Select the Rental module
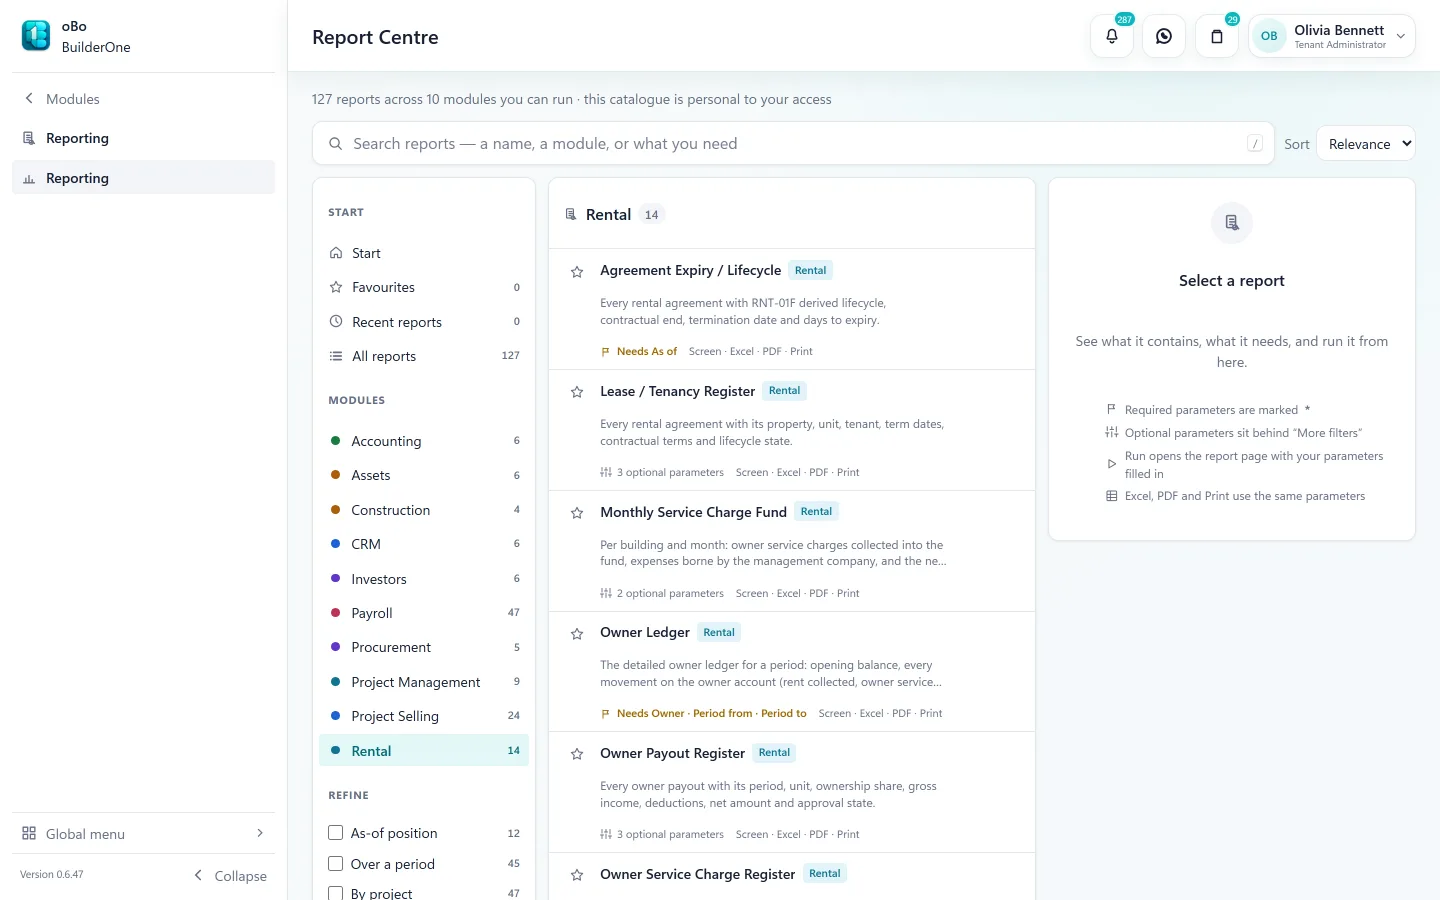Image resolution: width=1440 pixels, height=900 pixels. [x=424, y=751]
